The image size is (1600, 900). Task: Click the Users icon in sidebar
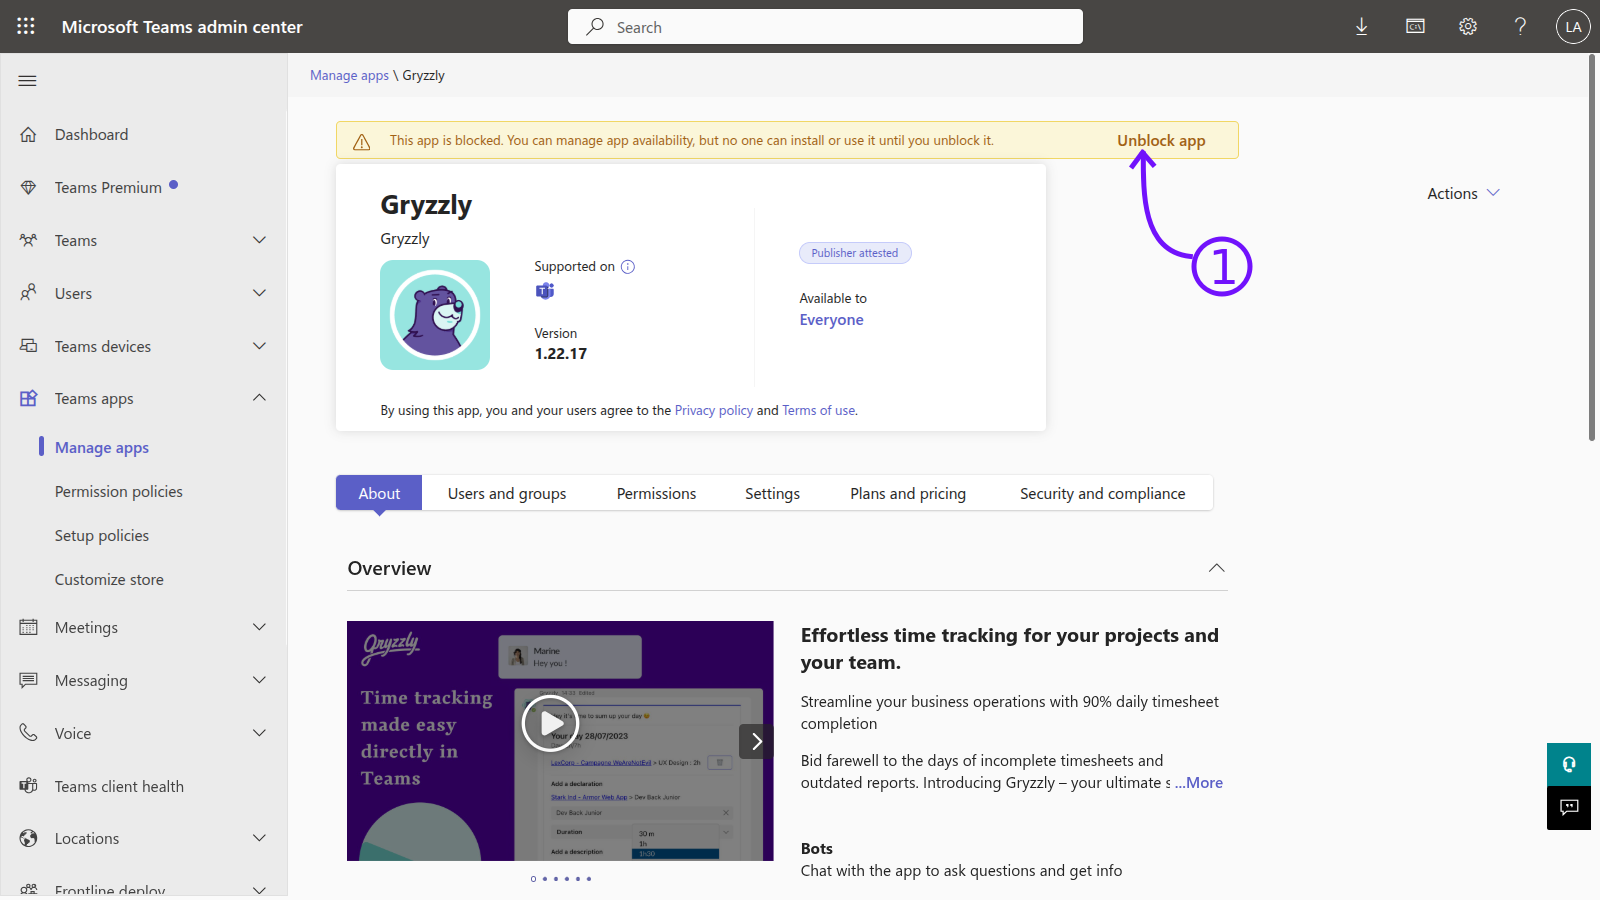[x=28, y=293]
